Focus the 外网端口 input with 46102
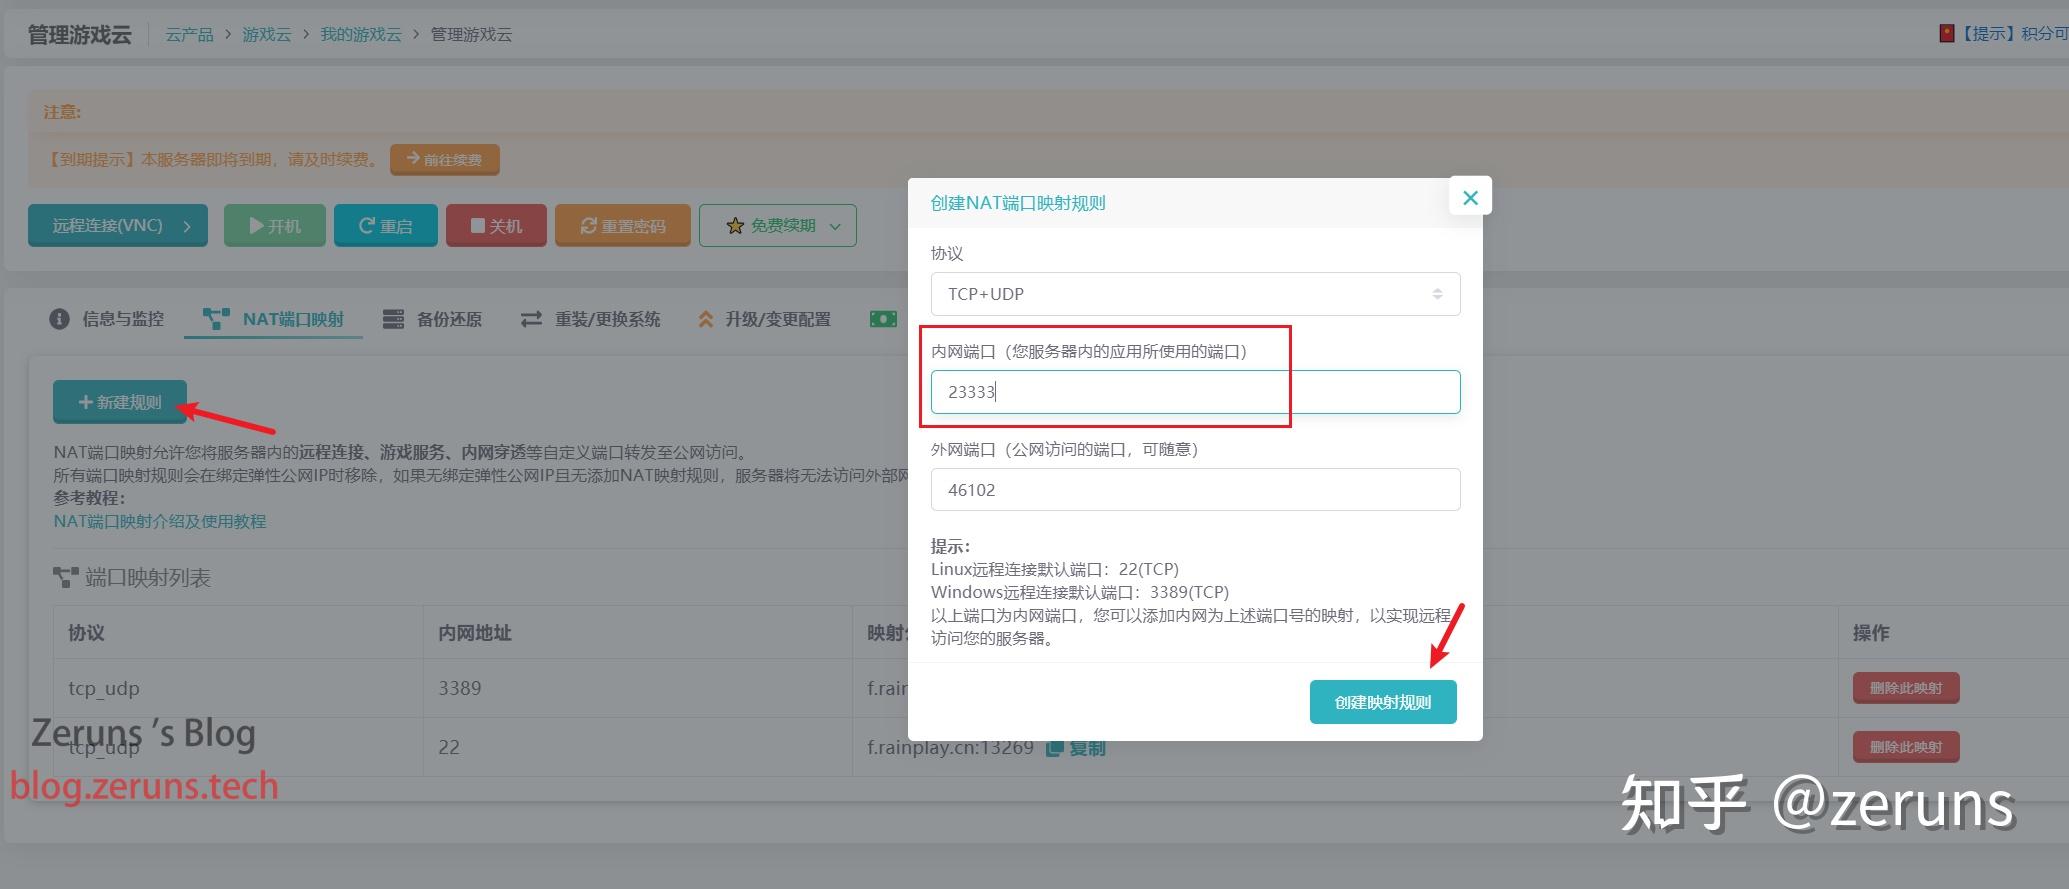Screen dimensions: 2069x889 (x=1195, y=490)
